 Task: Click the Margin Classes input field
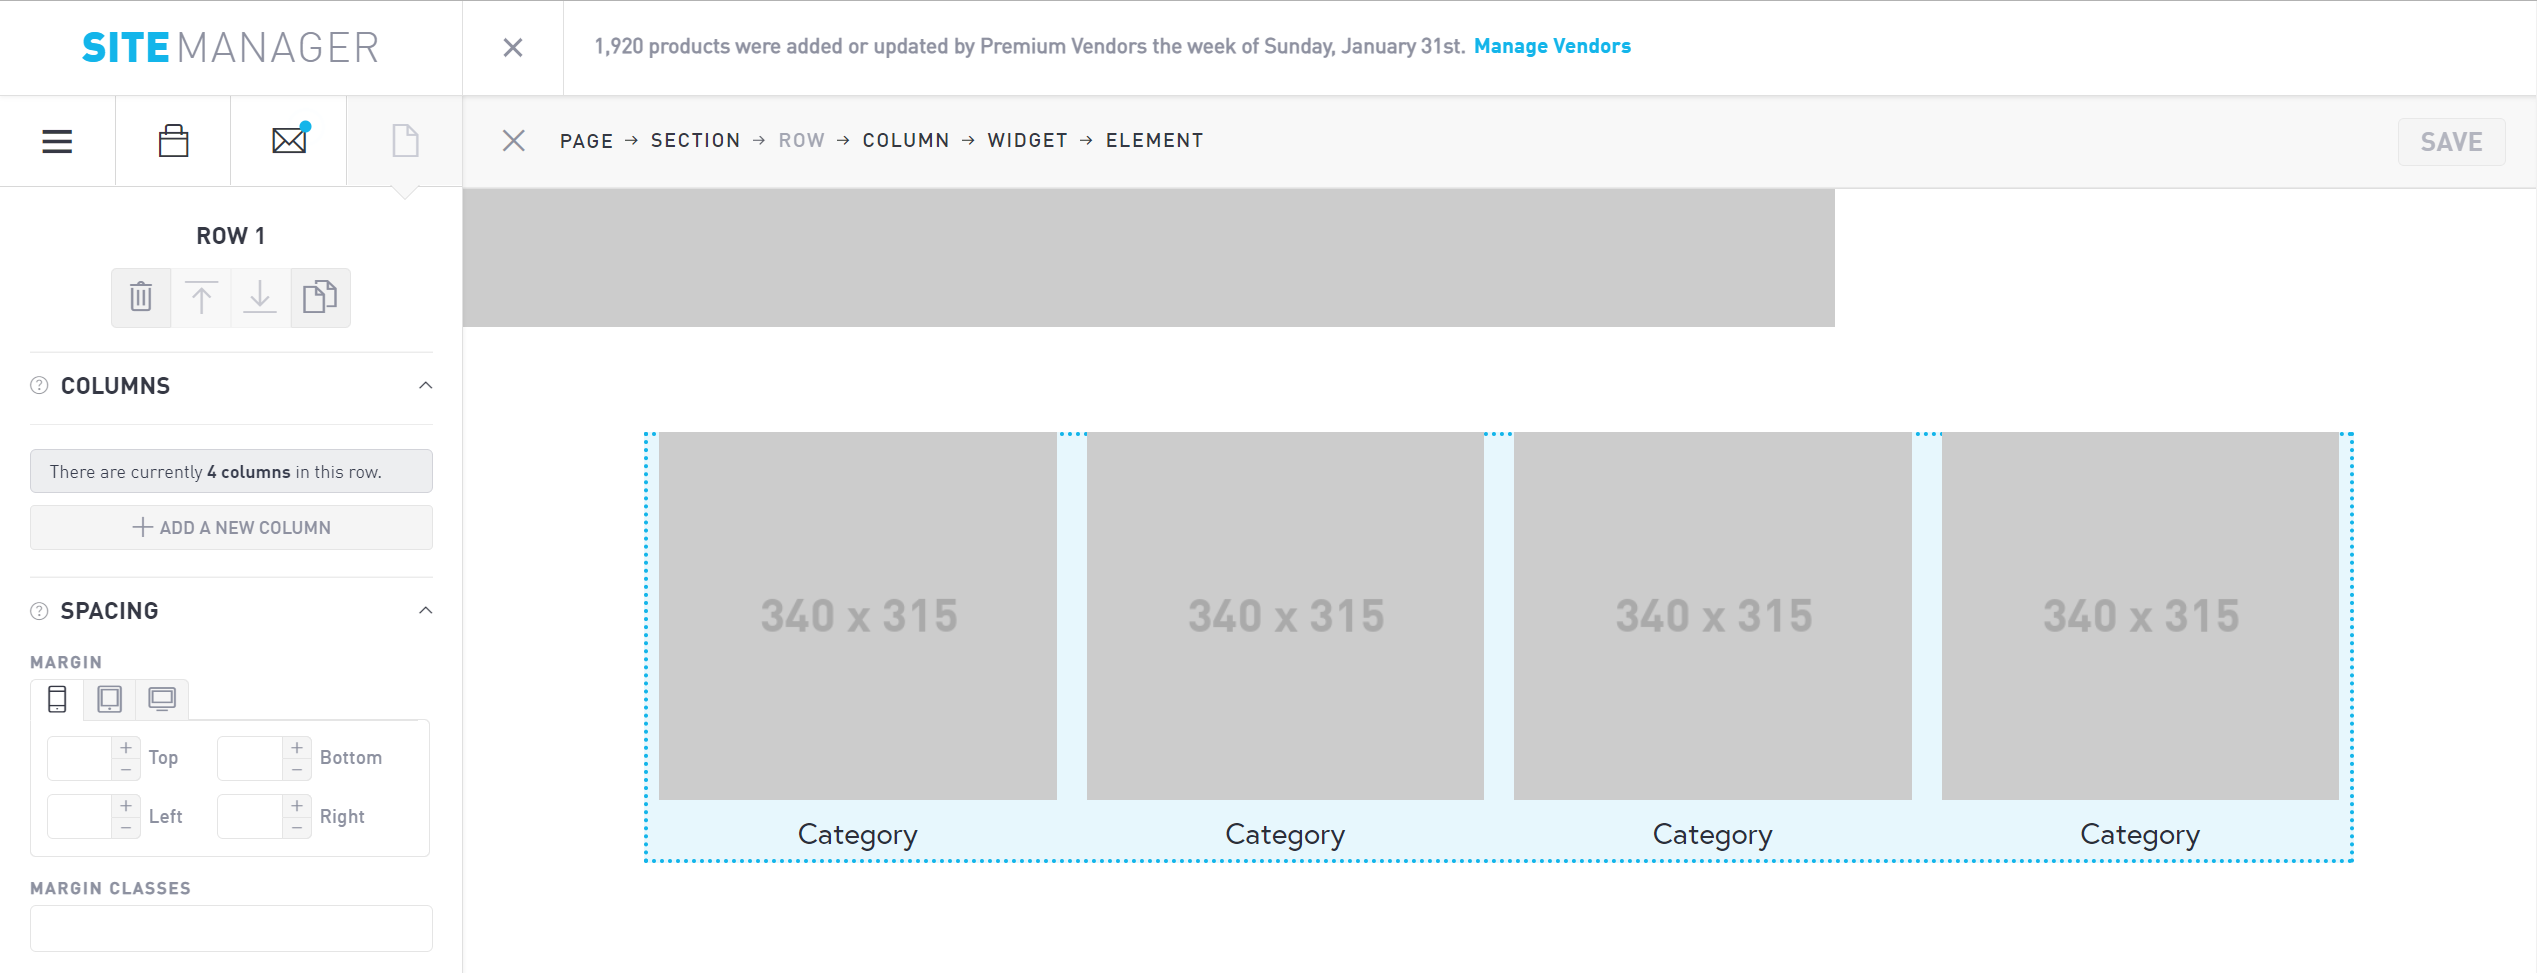pyautogui.click(x=231, y=928)
